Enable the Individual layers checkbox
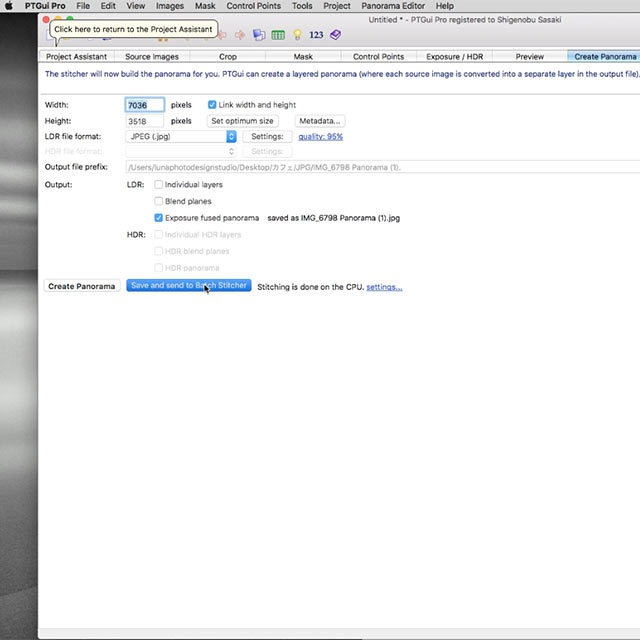Image resolution: width=640 pixels, height=640 pixels. click(x=159, y=185)
